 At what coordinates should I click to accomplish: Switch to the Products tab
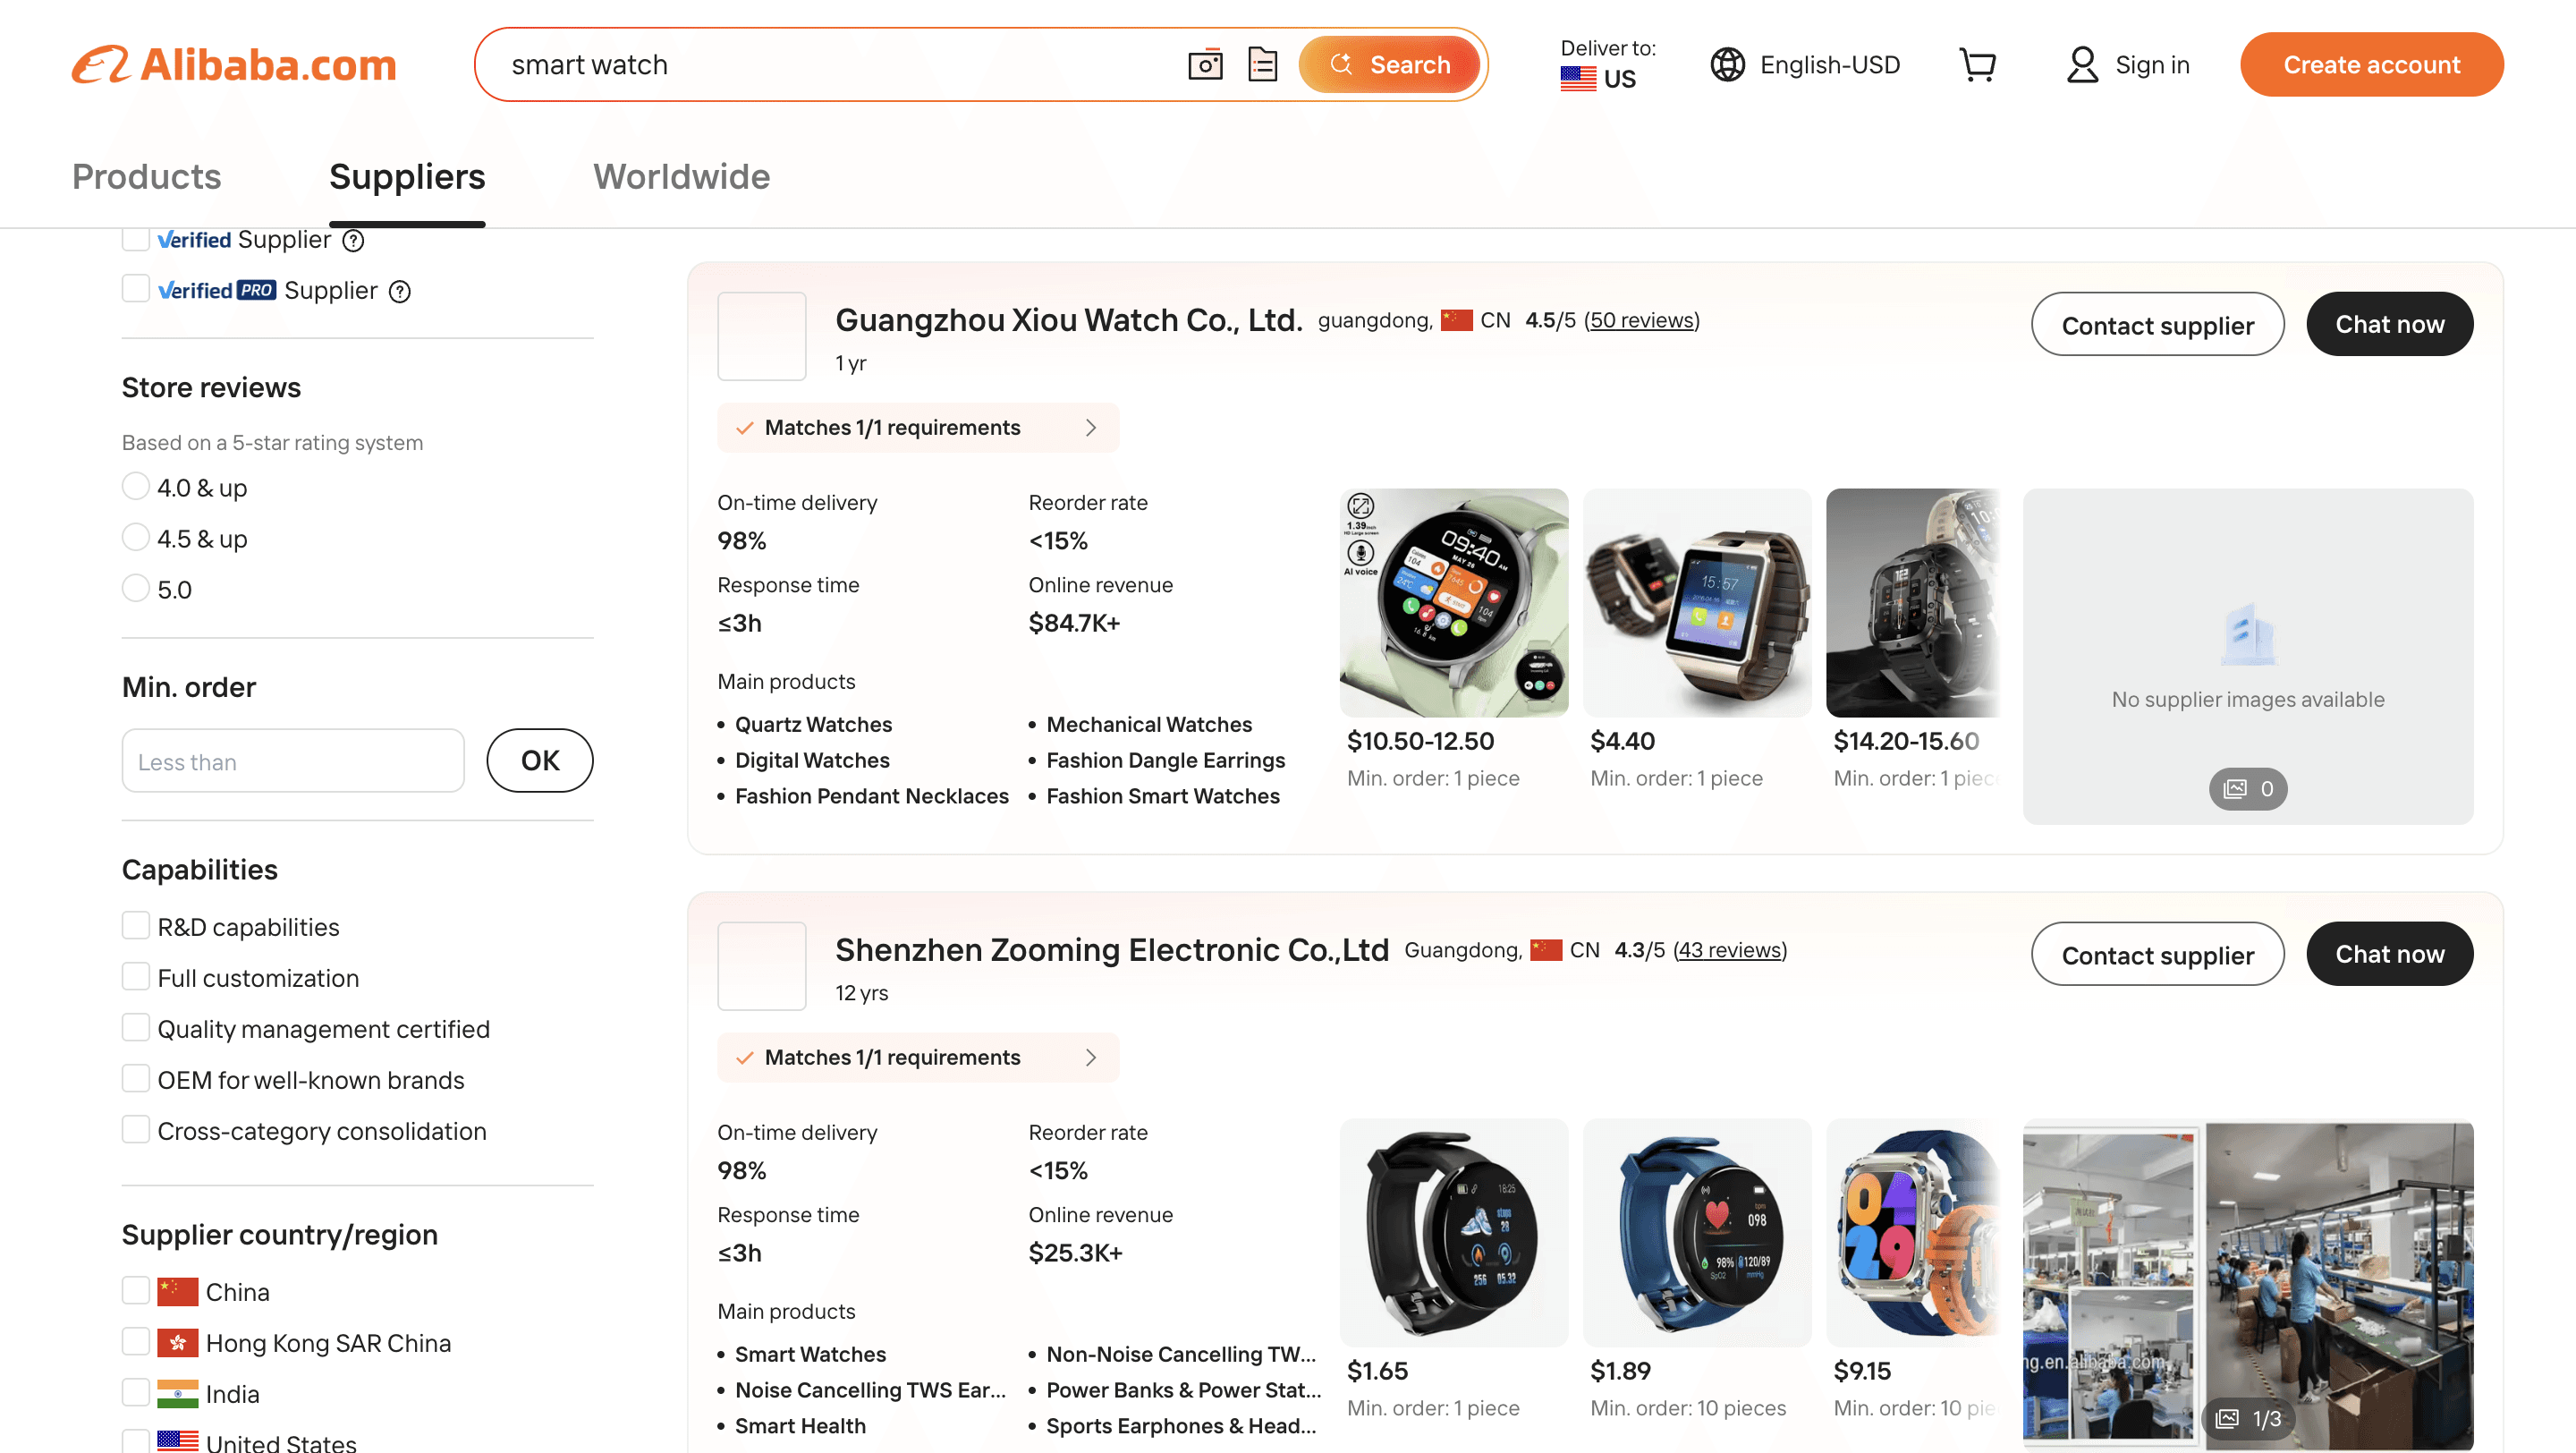click(x=146, y=177)
